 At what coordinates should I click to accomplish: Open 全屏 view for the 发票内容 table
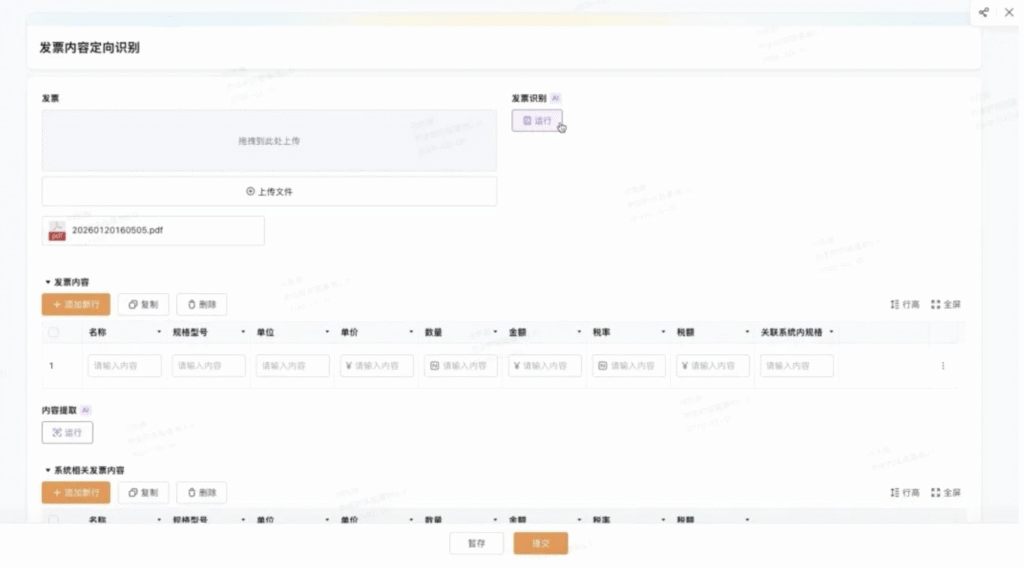pyautogui.click(x=946, y=304)
